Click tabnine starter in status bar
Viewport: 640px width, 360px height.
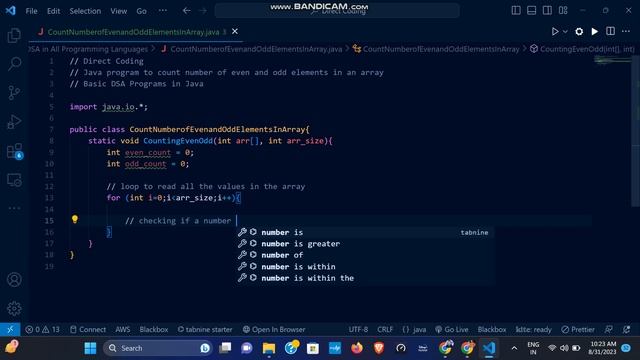[x=205, y=329]
